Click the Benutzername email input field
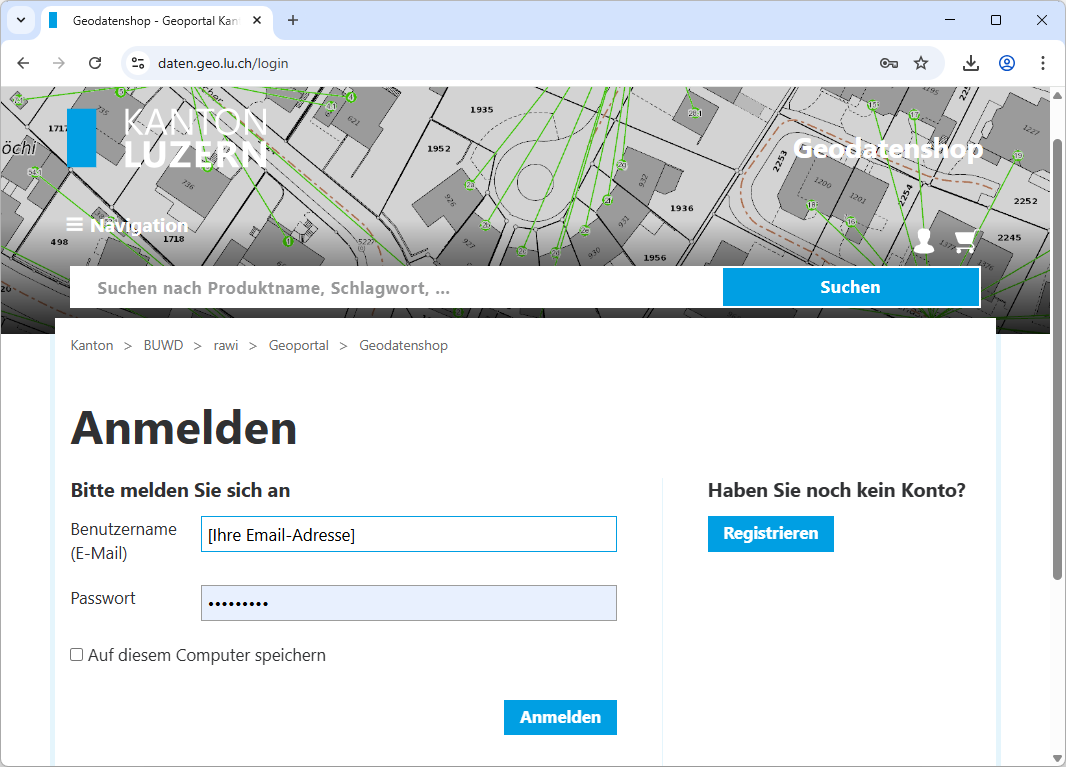This screenshot has height=767, width=1066. pyautogui.click(x=408, y=534)
